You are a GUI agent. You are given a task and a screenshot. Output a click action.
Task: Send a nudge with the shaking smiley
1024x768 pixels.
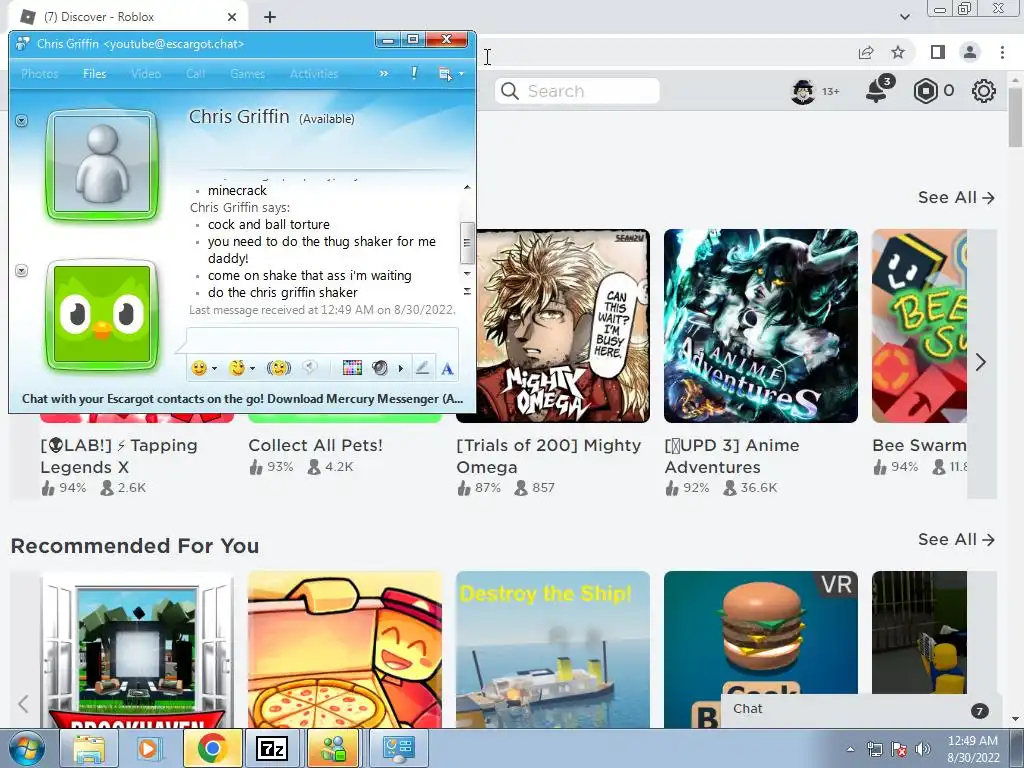click(279, 368)
